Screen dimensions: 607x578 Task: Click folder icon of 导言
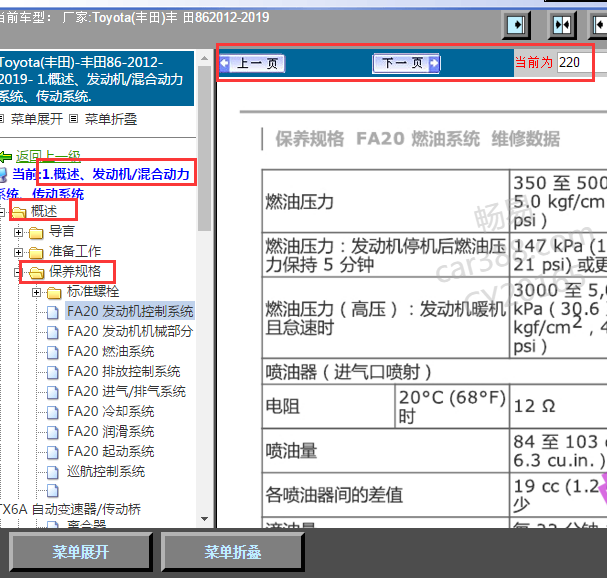pos(36,233)
